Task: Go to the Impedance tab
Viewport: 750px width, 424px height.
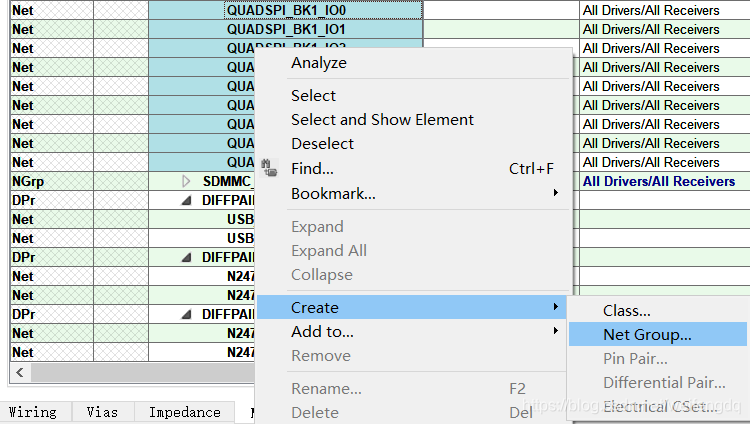Action: 185,412
